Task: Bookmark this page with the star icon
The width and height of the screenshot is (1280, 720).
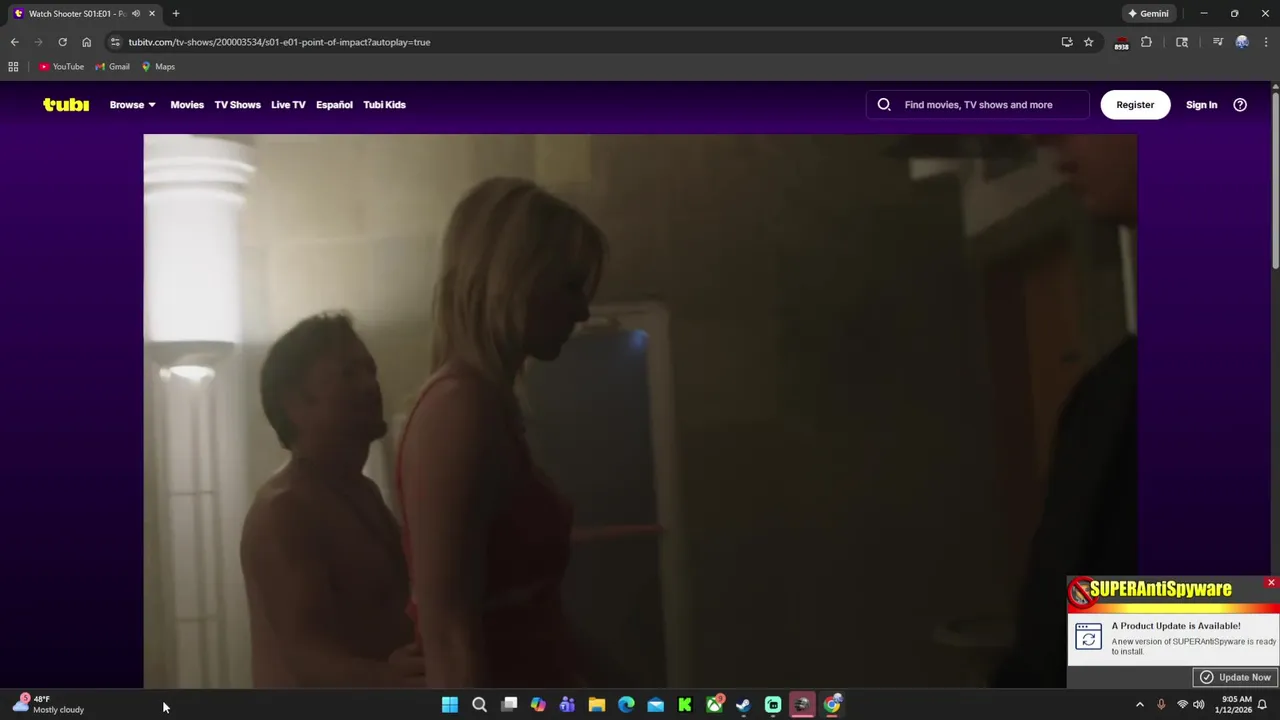Action: coord(1089,42)
